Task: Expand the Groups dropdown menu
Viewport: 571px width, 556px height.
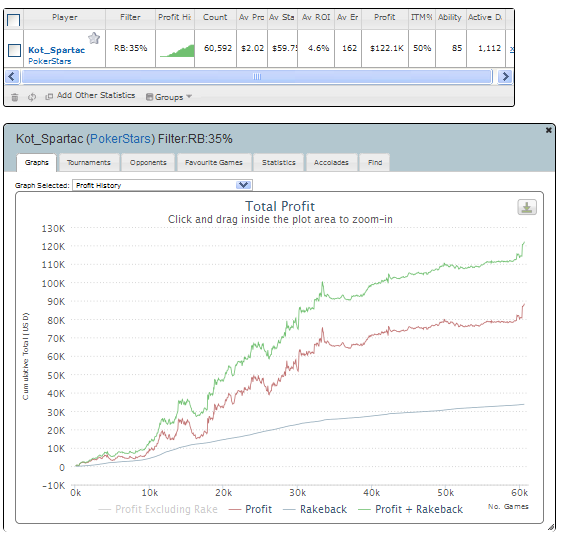Action: pyautogui.click(x=169, y=97)
